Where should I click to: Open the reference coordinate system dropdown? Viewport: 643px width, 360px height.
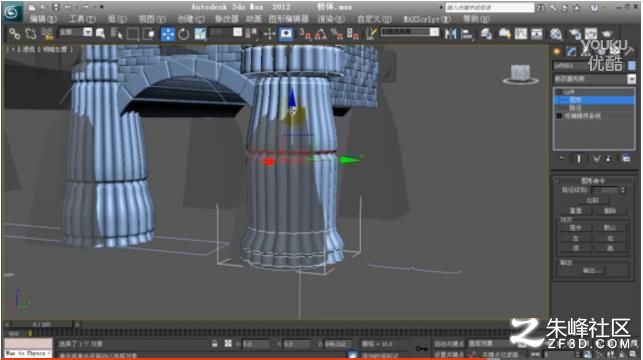pos(226,32)
